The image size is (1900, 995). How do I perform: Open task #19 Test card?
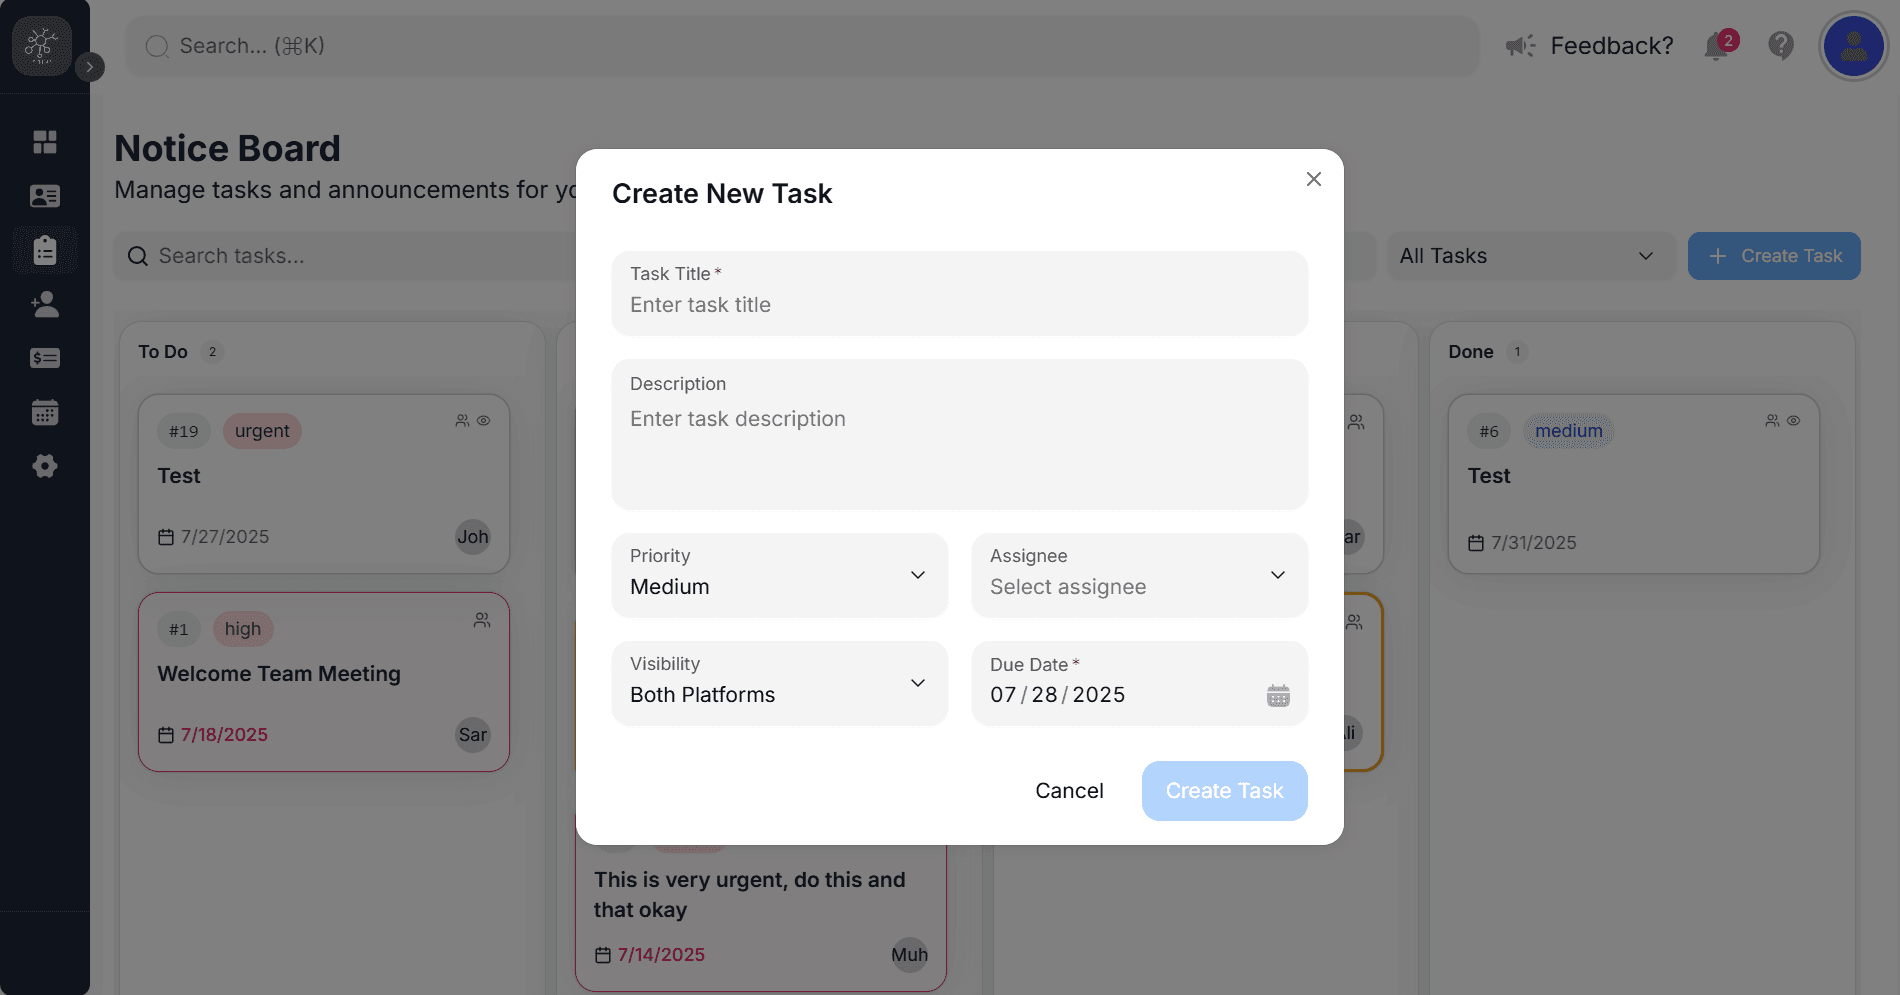pos(324,484)
